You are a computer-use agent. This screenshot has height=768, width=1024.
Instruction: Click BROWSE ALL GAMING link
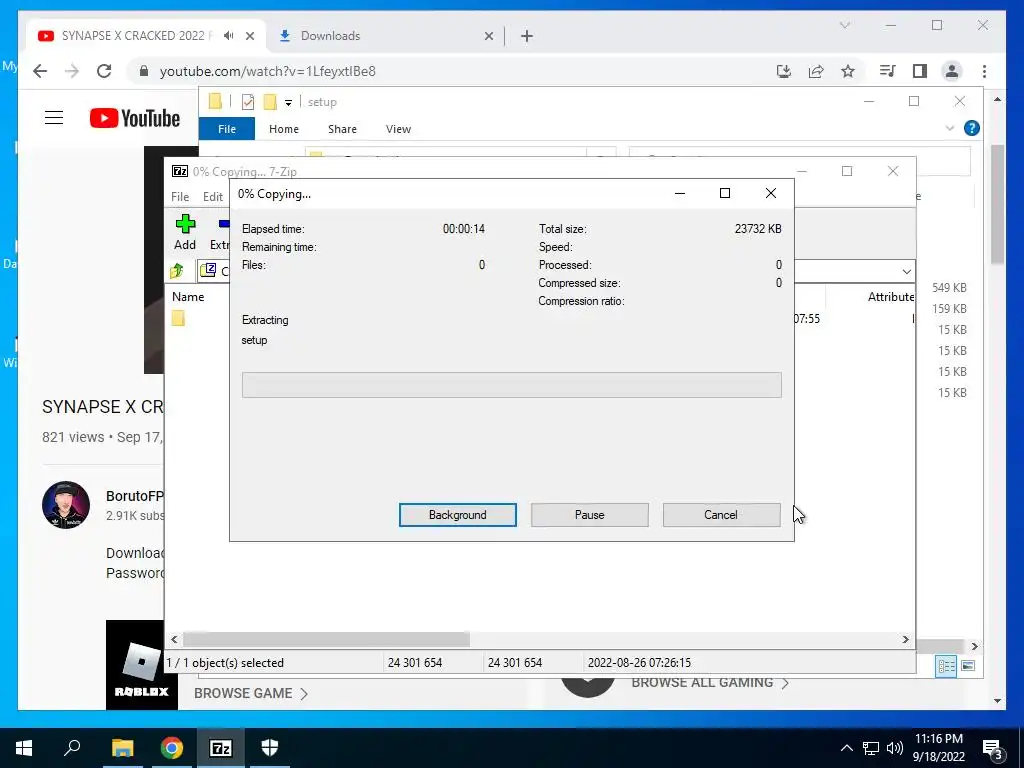(x=711, y=682)
